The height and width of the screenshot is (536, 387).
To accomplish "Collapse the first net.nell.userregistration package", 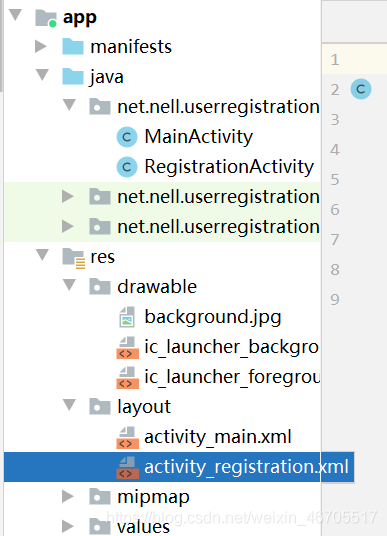I will pyautogui.click(x=69, y=105).
